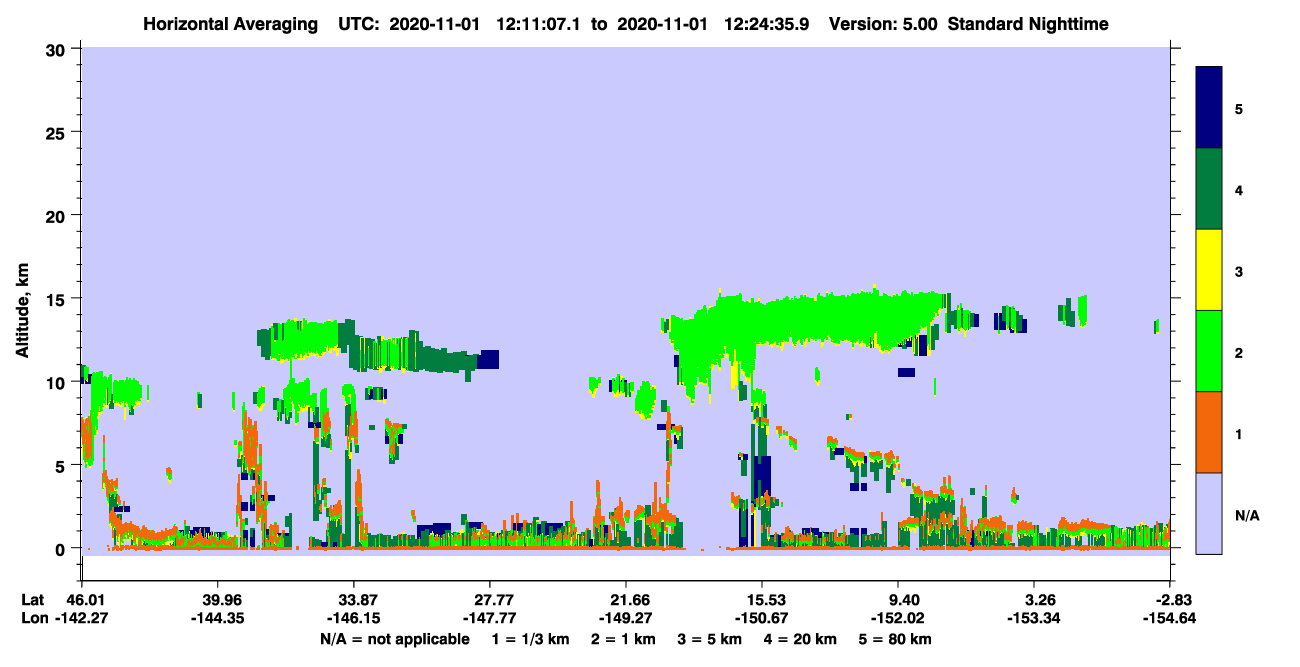Click the latitude value 39.96
Image resolution: width=1300 pixels, height=667 pixels.
pyautogui.click(x=218, y=599)
